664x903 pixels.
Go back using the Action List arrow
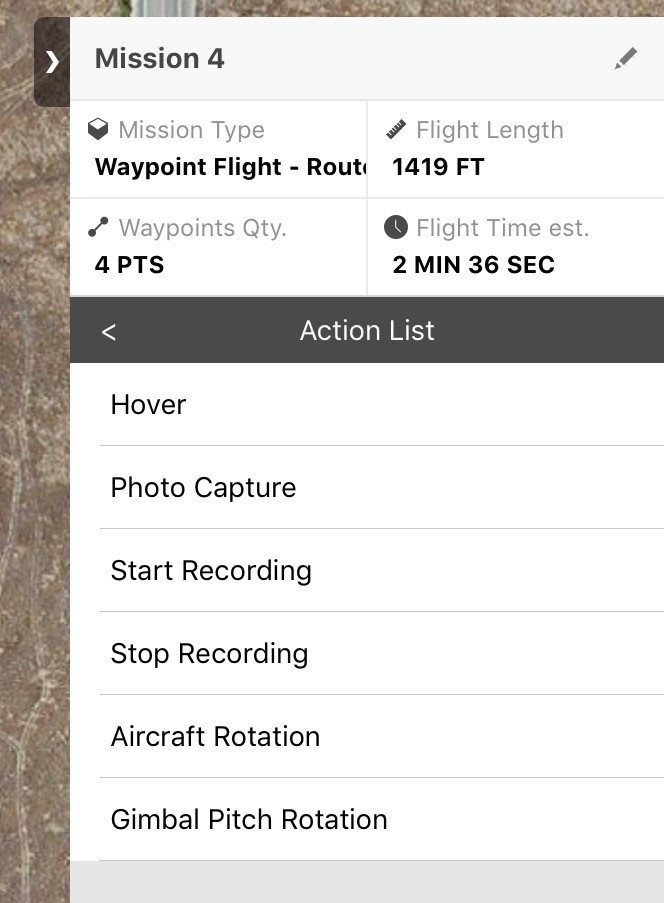click(x=109, y=332)
